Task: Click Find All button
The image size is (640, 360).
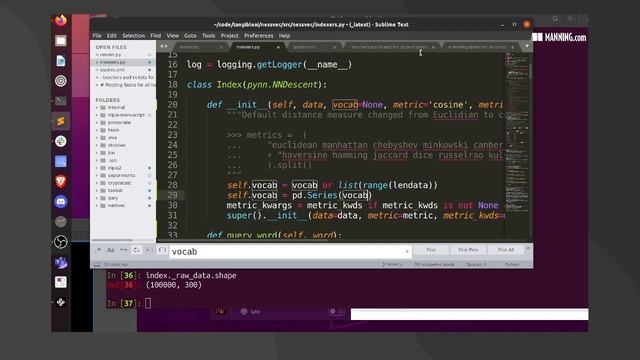Action: tap(505, 250)
